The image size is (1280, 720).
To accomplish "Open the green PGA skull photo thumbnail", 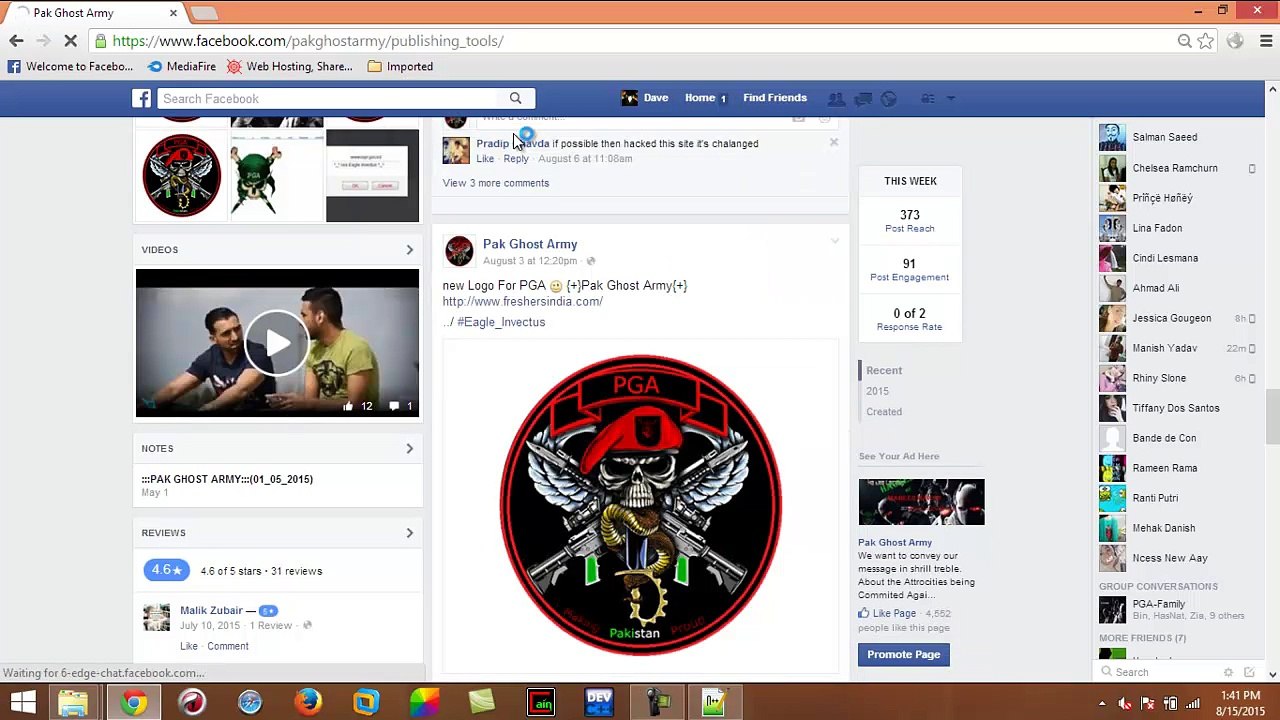I will pyautogui.click(x=277, y=176).
